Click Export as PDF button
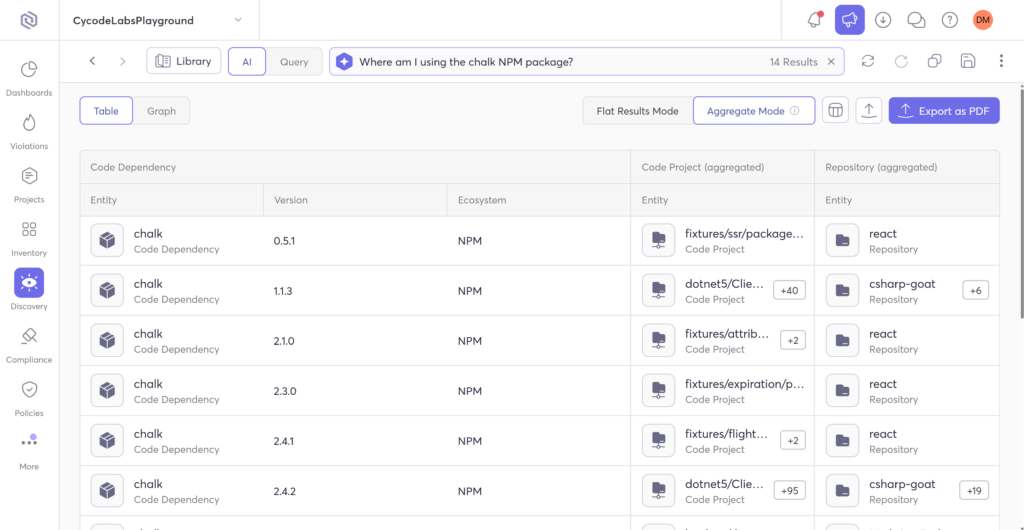Screen dimensions: 1024x530 pyautogui.click(x=944, y=111)
